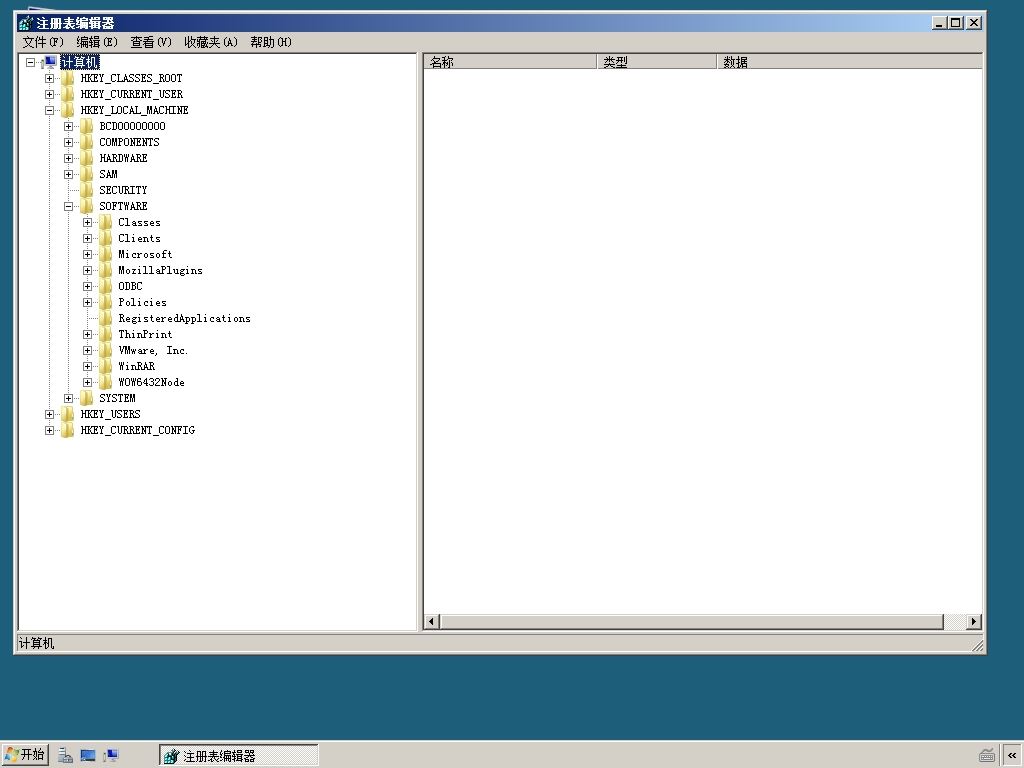Image resolution: width=1024 pixels, height=768 pixels.
Task: Expand the HKEY_CLASSES_ROOT node
Action: [49, 78]
